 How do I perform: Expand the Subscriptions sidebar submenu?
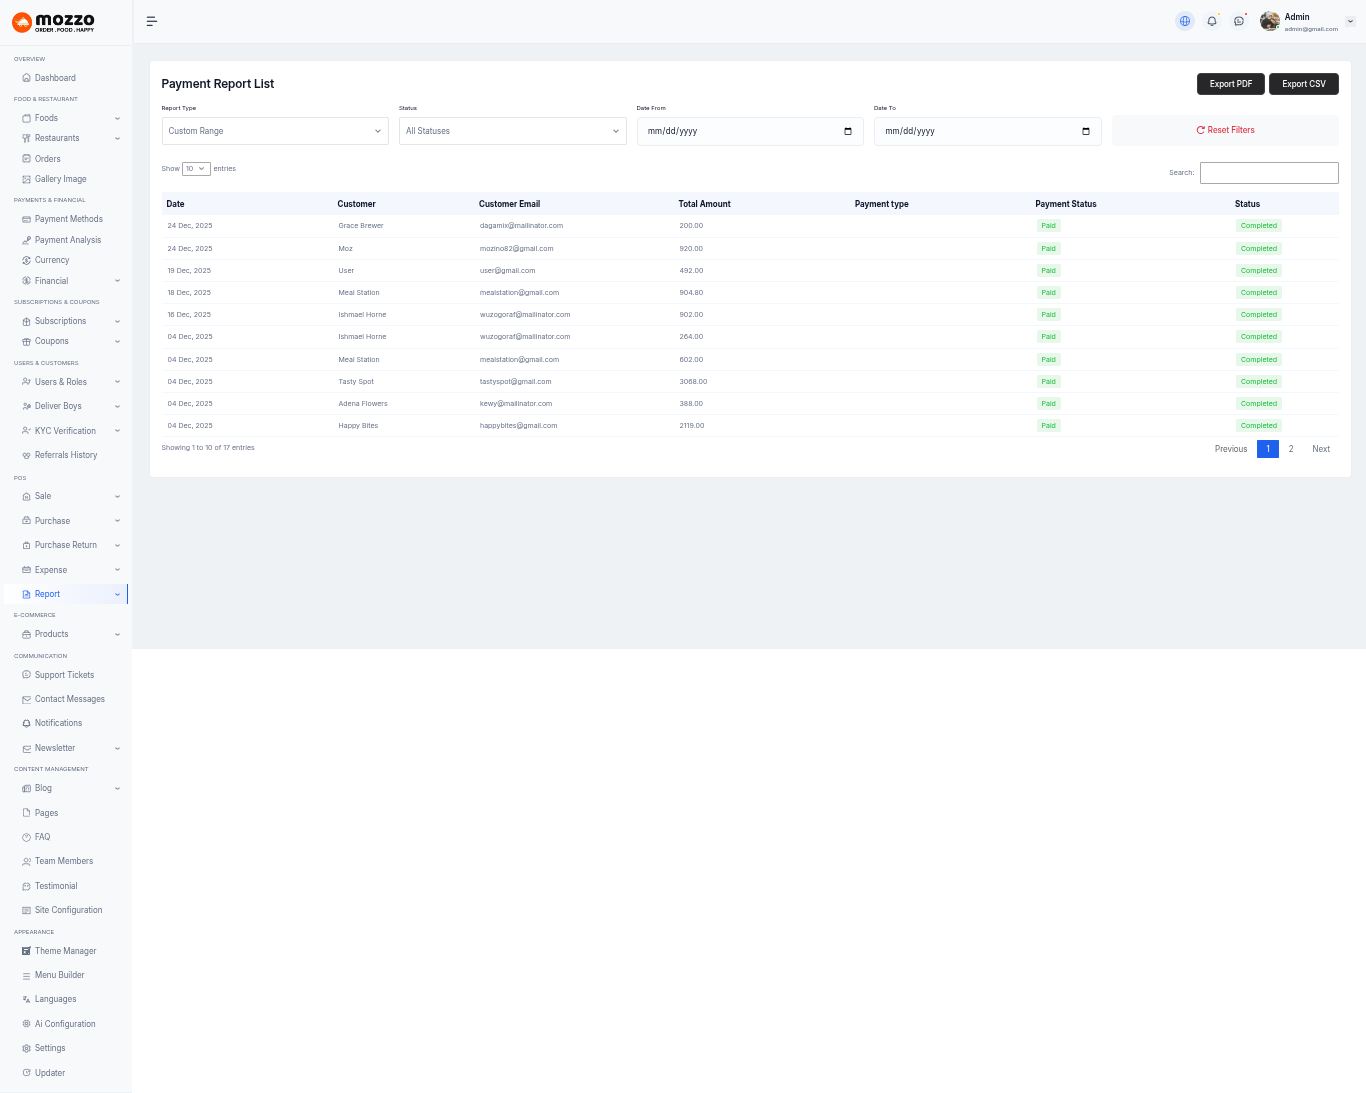click(70, 321)
